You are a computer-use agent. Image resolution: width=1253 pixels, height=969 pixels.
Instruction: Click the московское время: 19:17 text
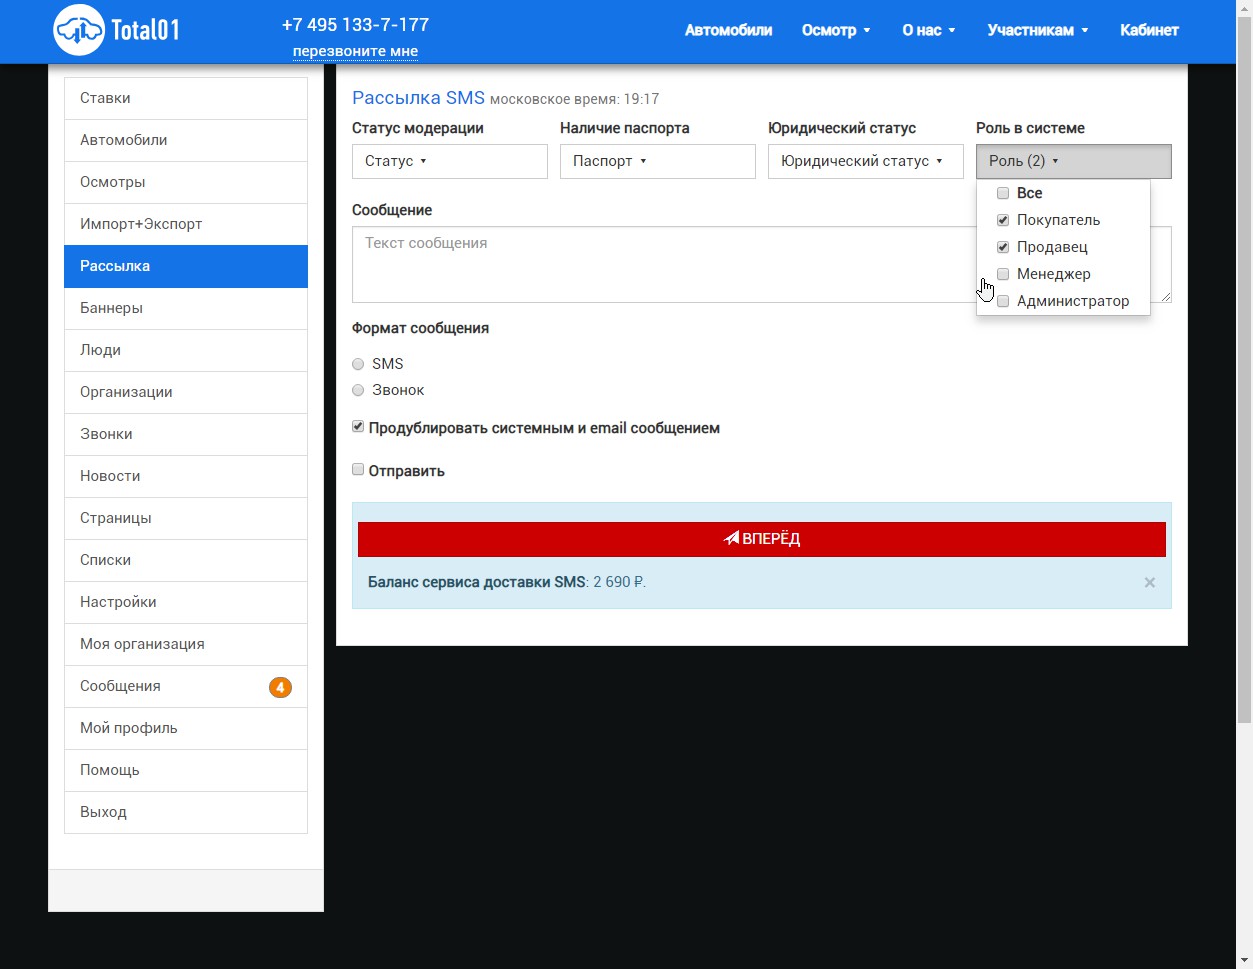click(x=574, y=99)
